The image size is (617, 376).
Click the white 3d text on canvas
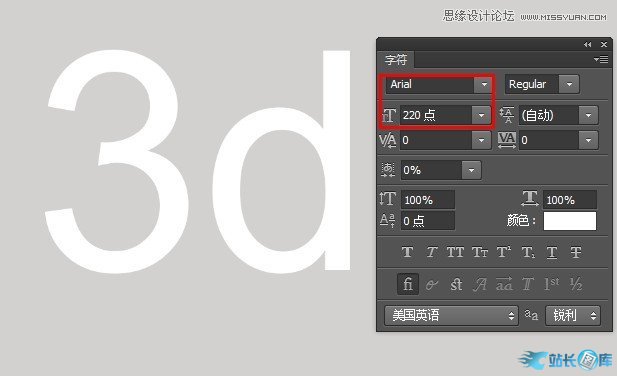pyautogui.click(x=198, y=161)
